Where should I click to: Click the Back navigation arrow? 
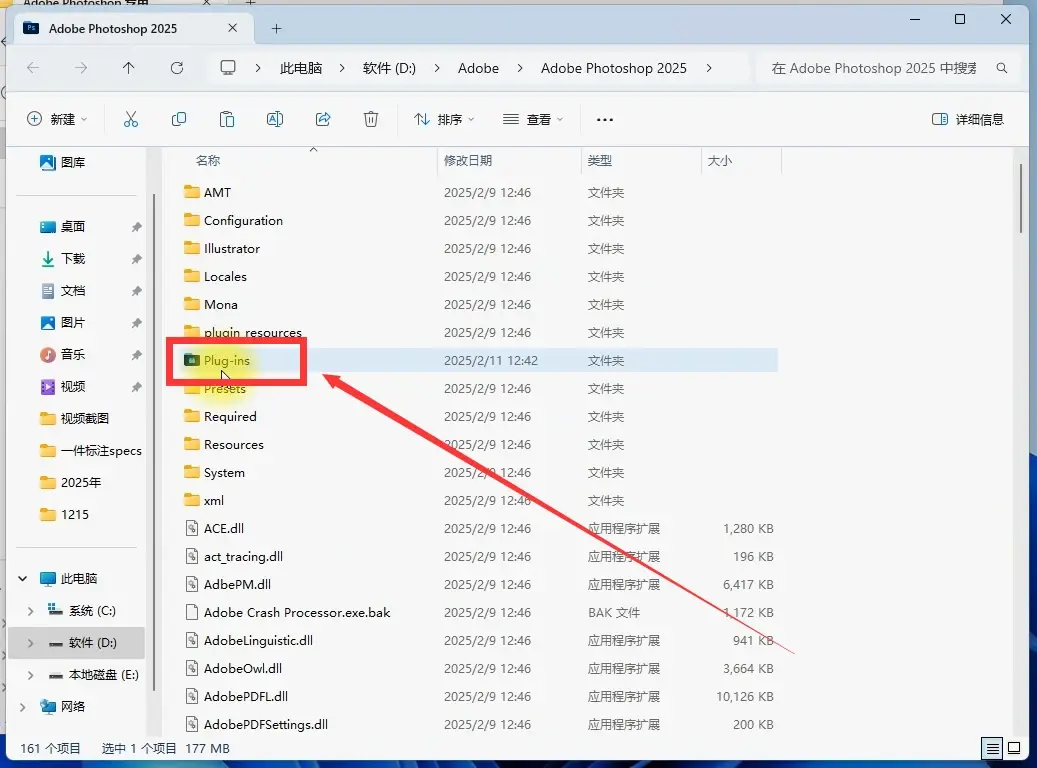click(33, 68)
